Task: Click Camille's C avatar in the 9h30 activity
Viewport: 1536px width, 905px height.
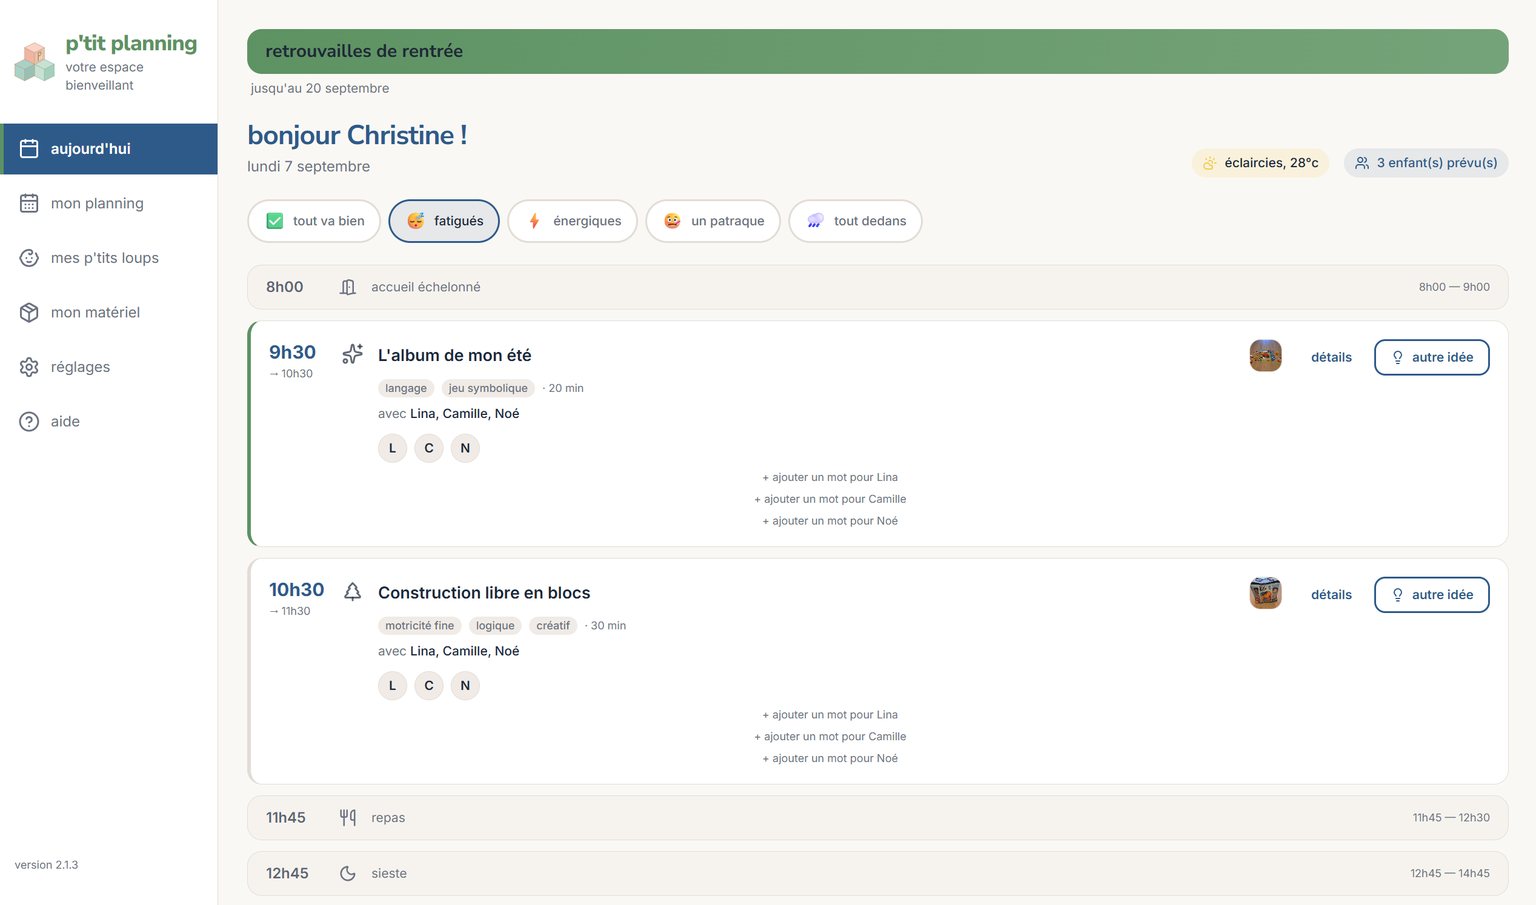Action: coord(429,448)
